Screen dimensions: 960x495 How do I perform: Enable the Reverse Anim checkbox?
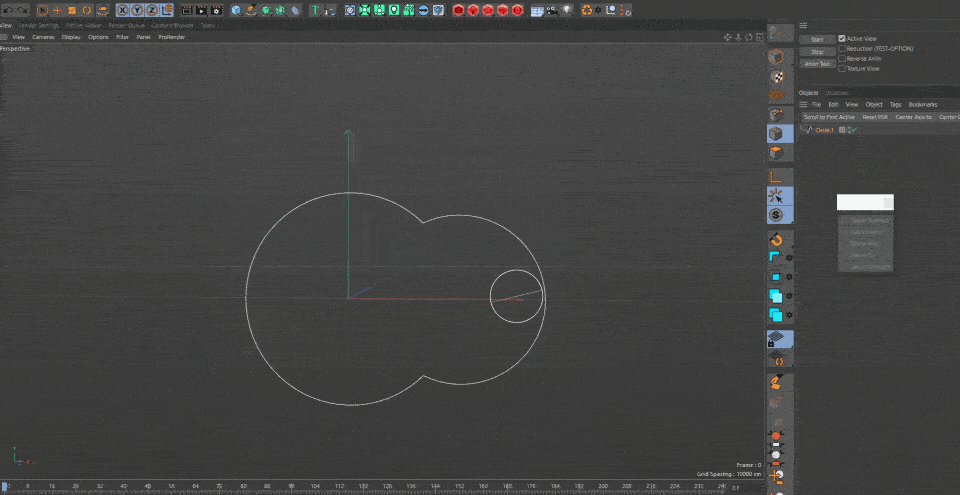pos(842,58)
